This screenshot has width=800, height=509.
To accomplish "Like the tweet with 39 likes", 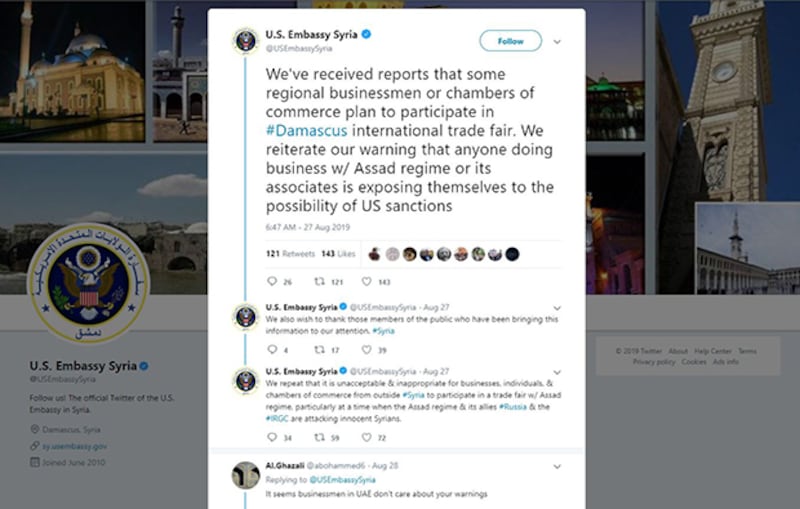I will click(x=366, y=349).
